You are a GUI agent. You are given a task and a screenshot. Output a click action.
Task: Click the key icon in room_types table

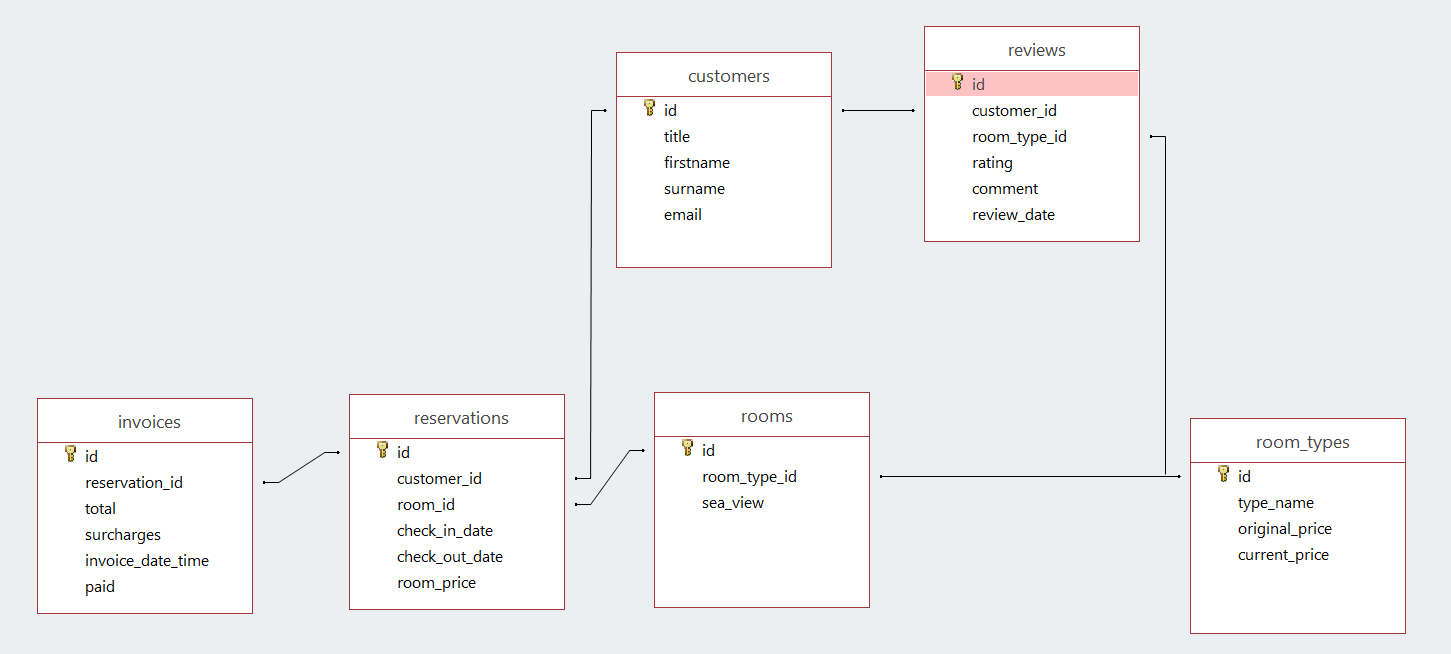[x=1223, y=475]
